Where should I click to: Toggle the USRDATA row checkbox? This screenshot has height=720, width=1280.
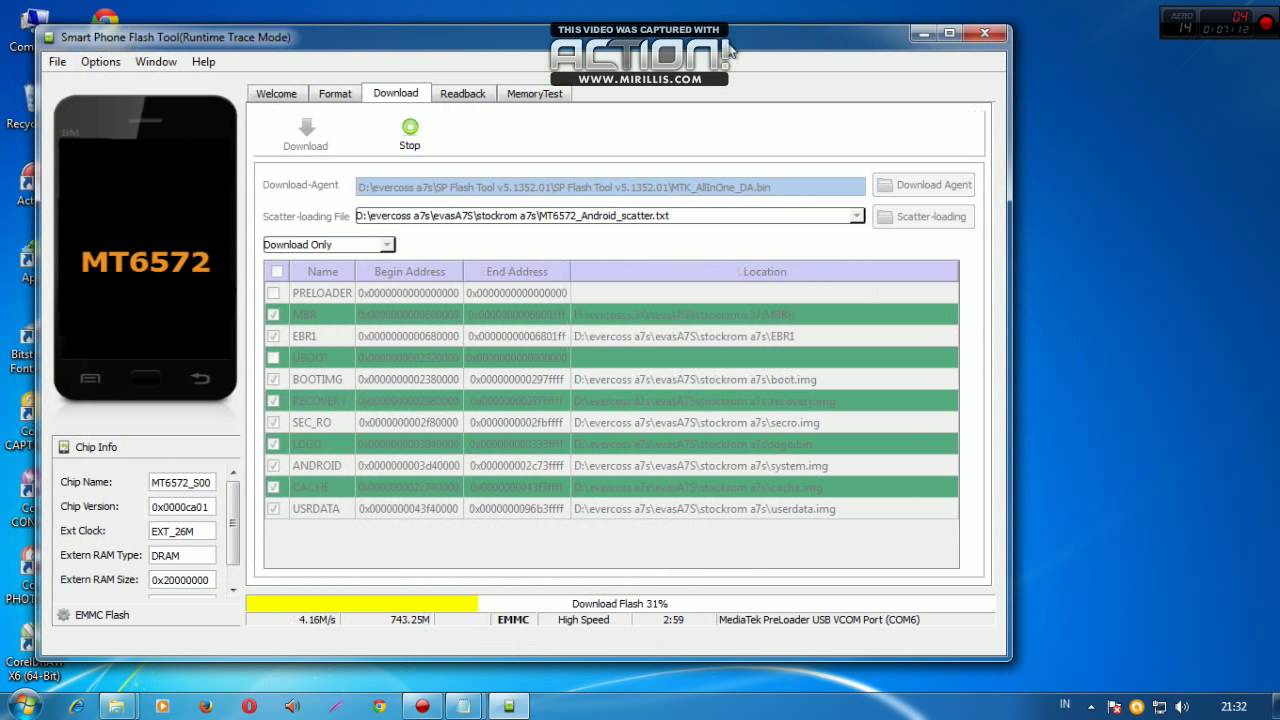tap(274, 508)
